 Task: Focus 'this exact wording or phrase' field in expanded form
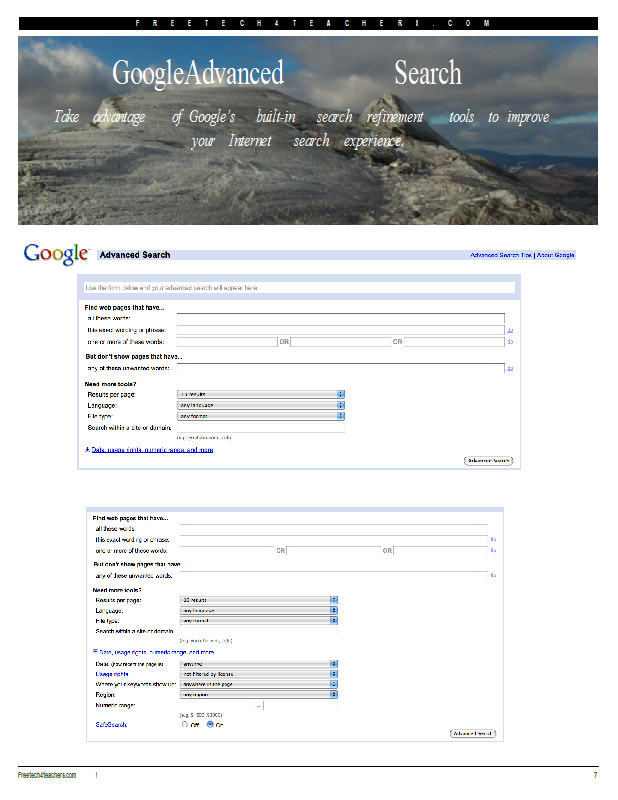(x=334, y=539)
